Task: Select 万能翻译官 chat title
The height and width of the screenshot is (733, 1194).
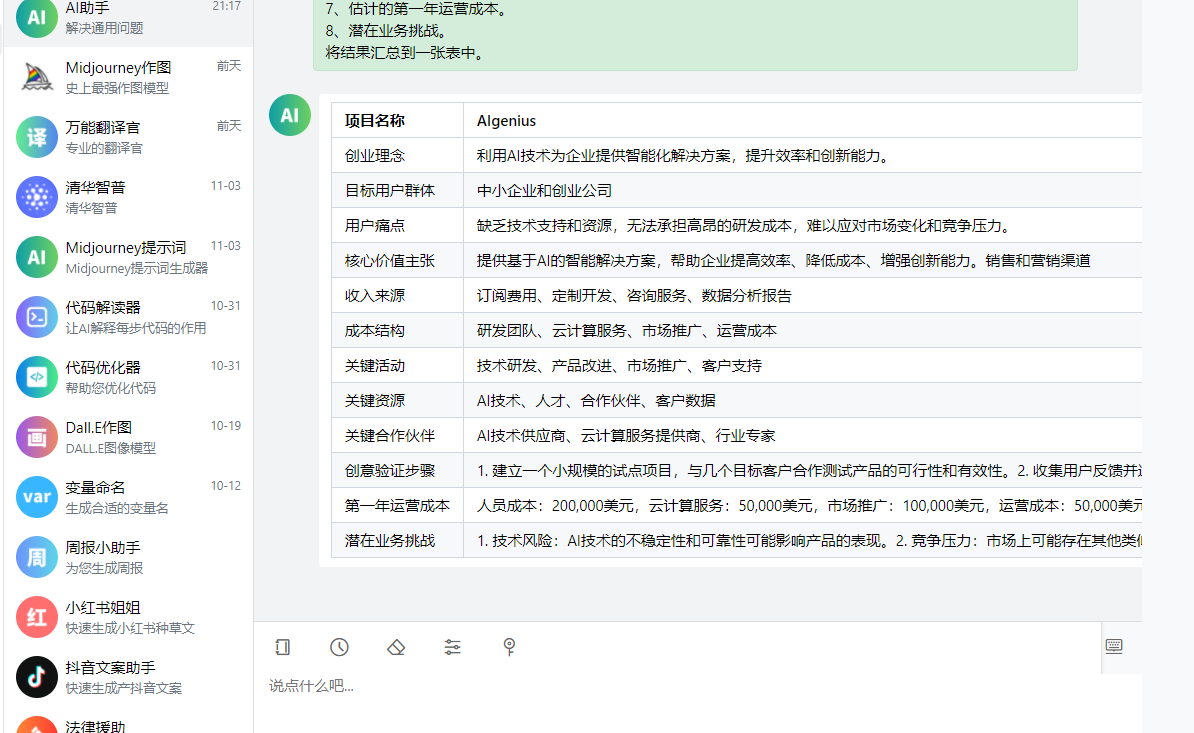Action: (x=103, y=128)
